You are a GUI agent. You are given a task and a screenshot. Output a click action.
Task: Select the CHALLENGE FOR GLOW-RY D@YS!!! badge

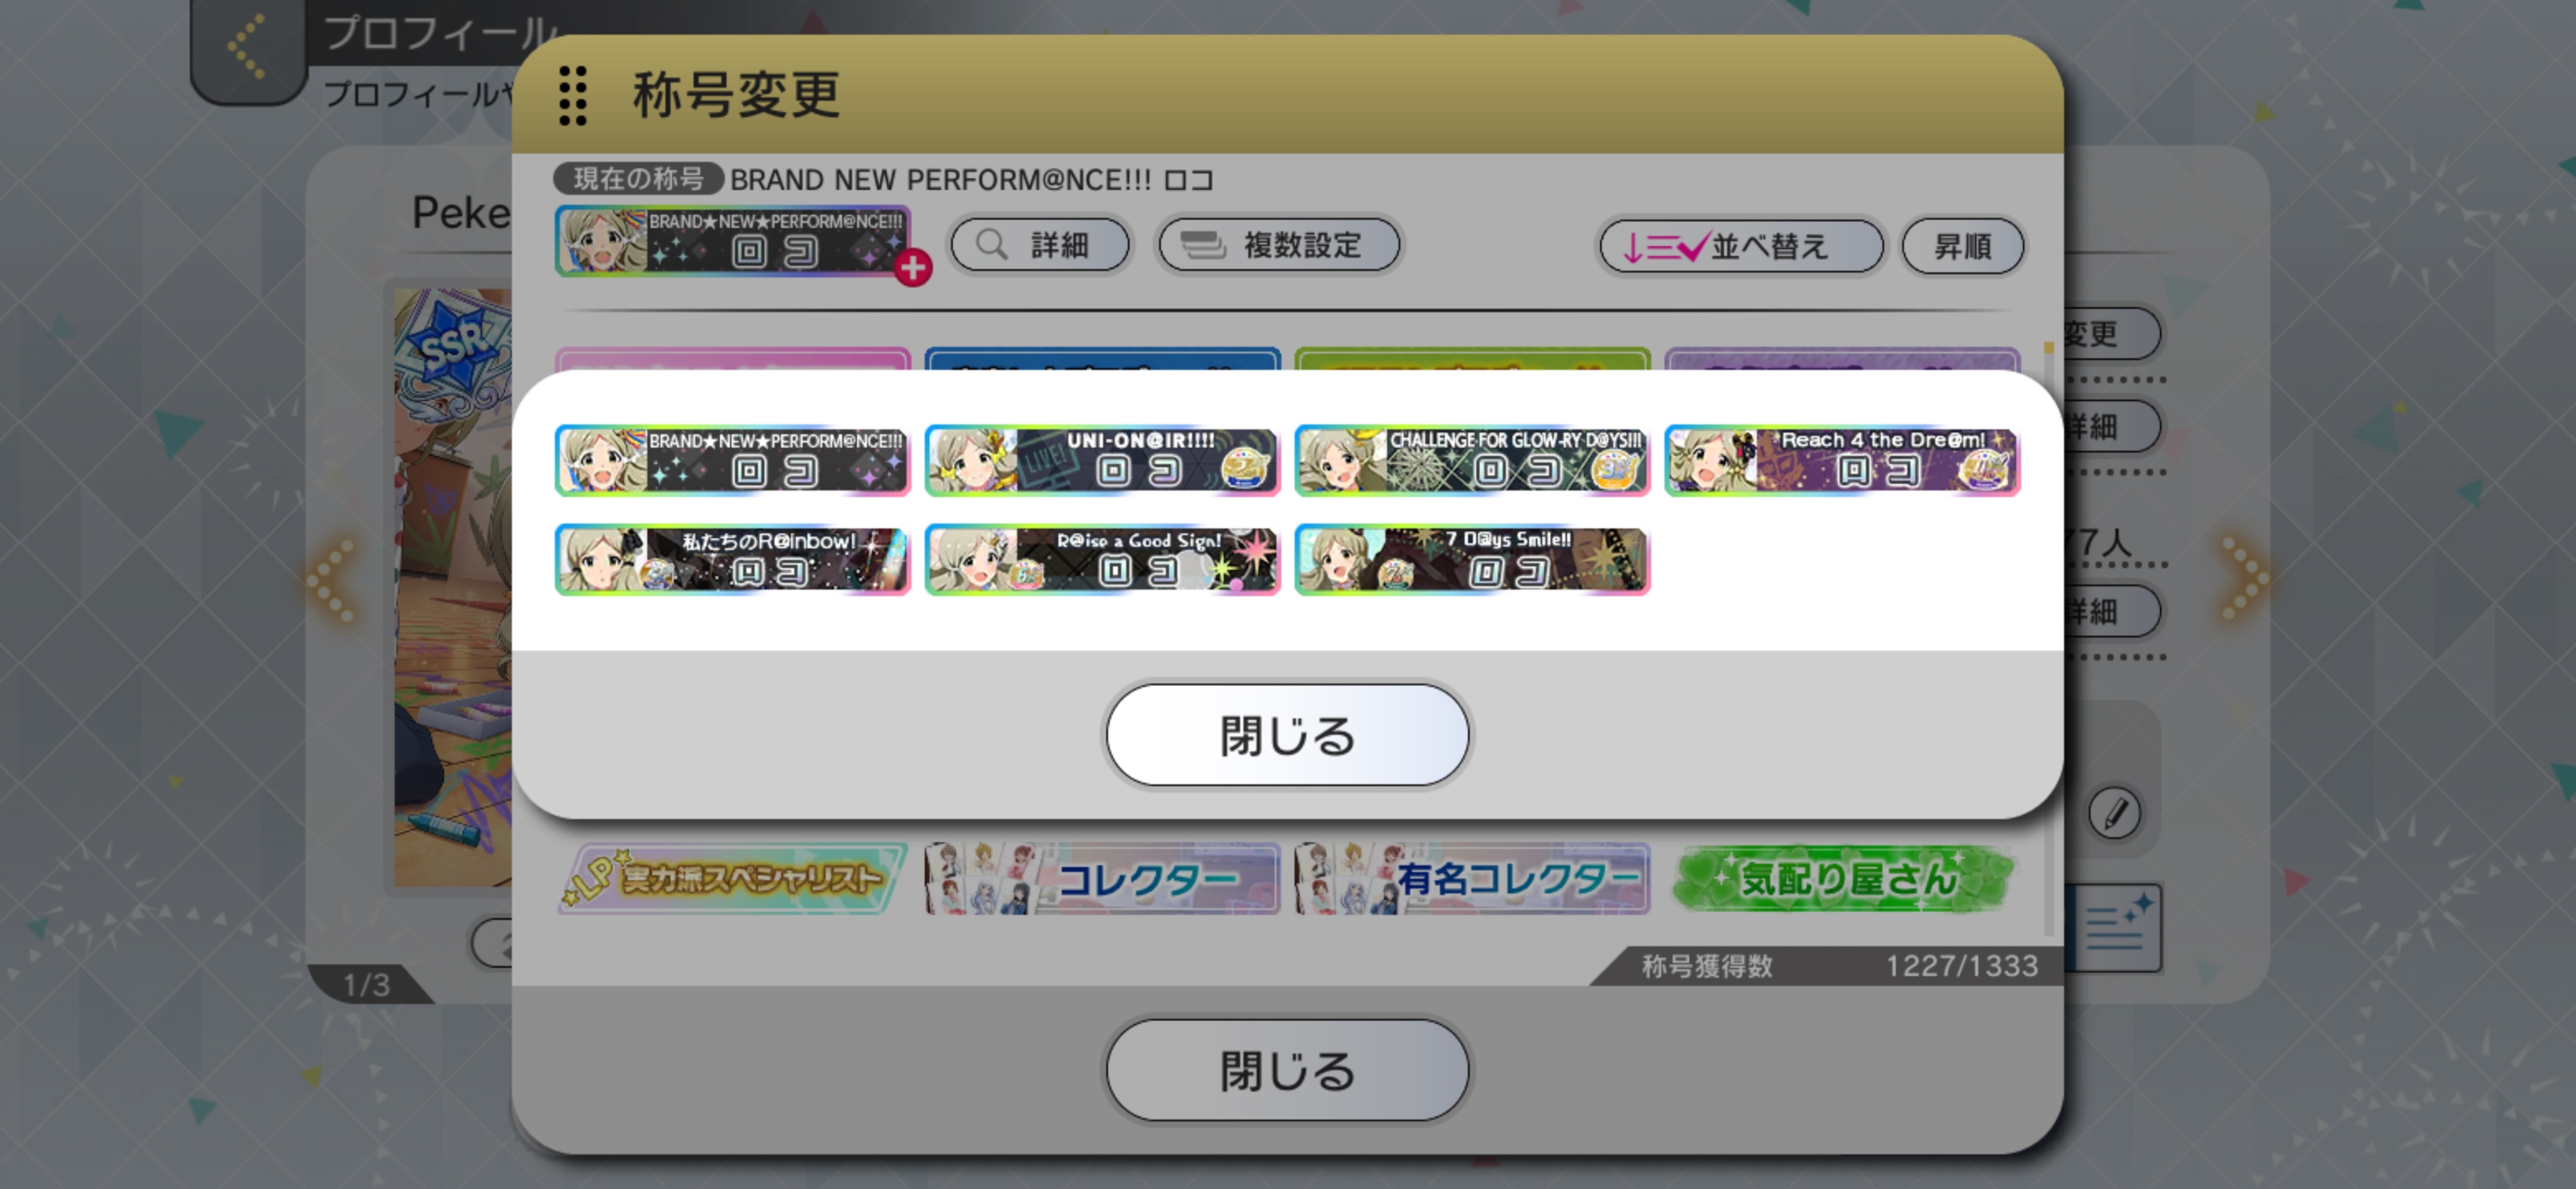(1472, 461)
